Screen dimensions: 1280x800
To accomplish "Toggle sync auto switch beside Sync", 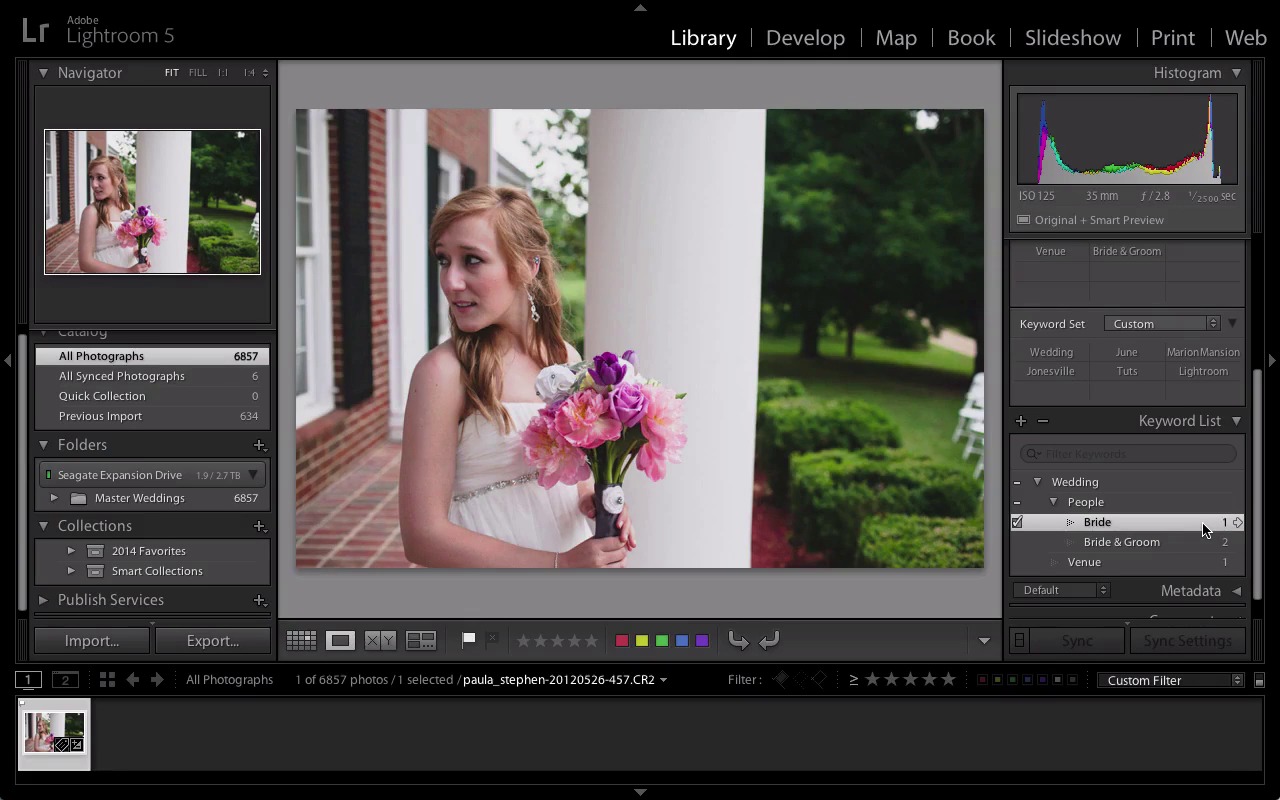I will click(x=1019, y=641).
